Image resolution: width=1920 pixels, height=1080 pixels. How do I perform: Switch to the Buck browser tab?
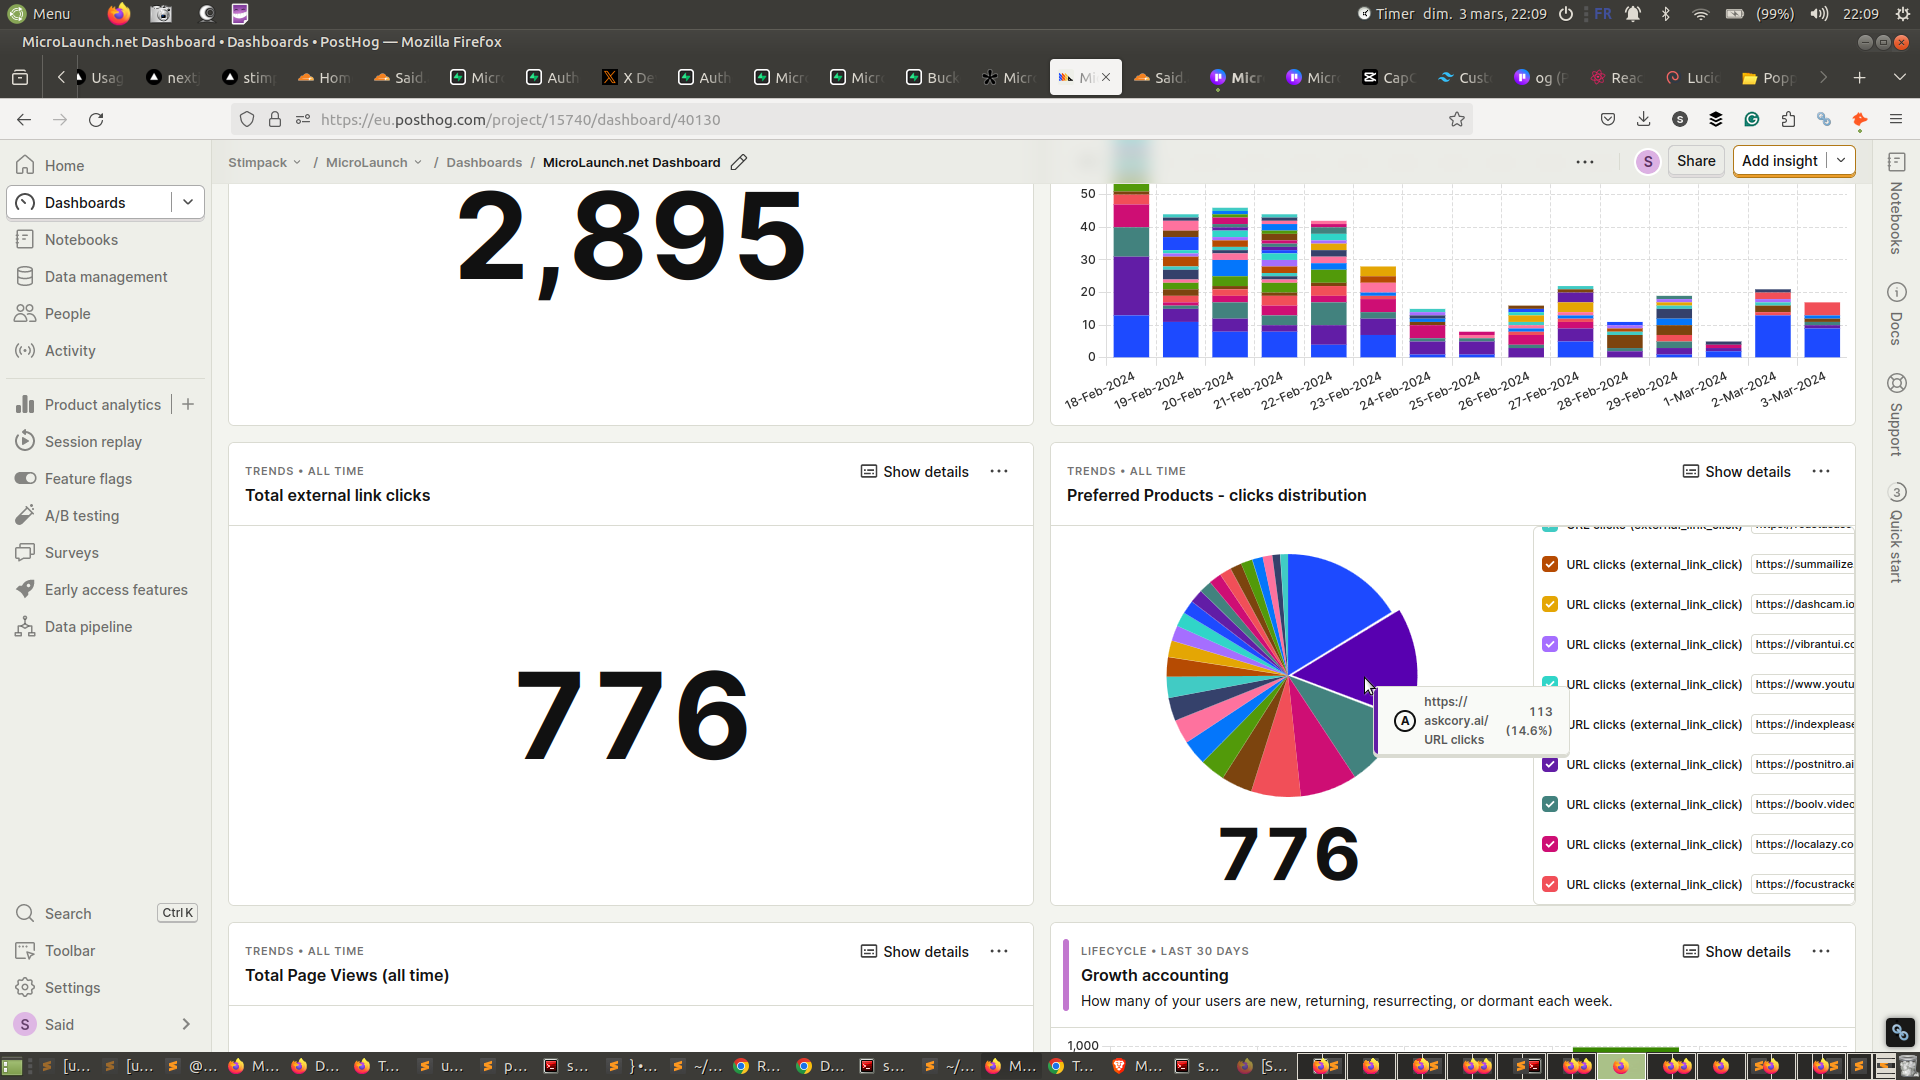932,77
